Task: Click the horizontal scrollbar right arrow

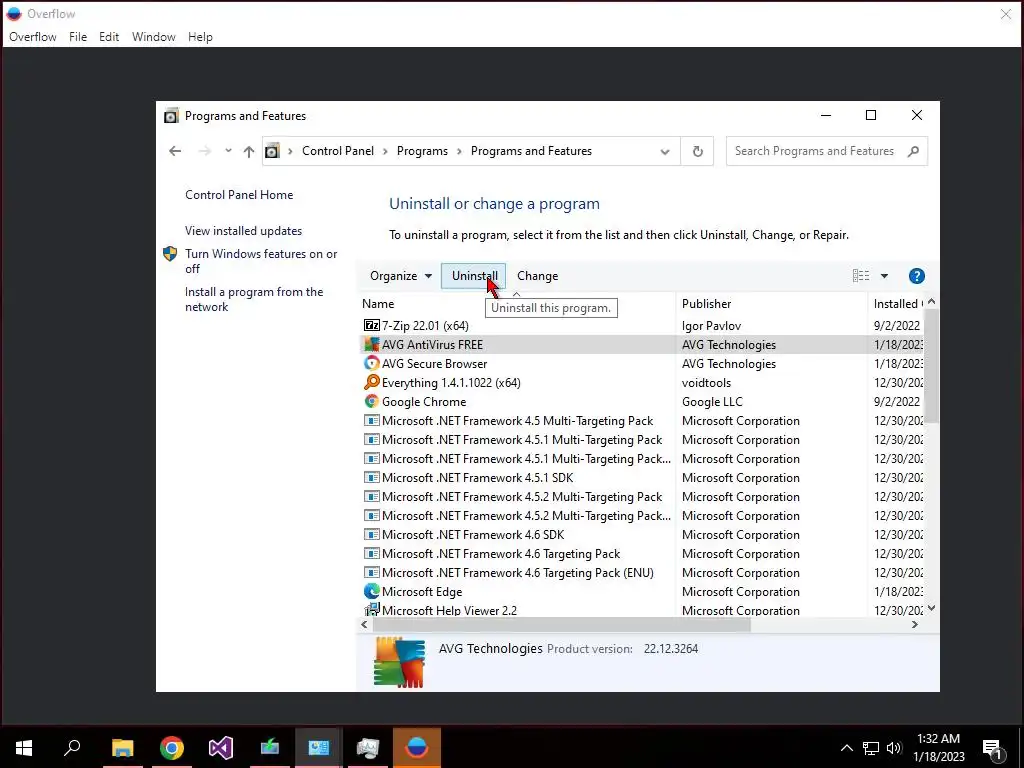Action: [x=914, y=624]
